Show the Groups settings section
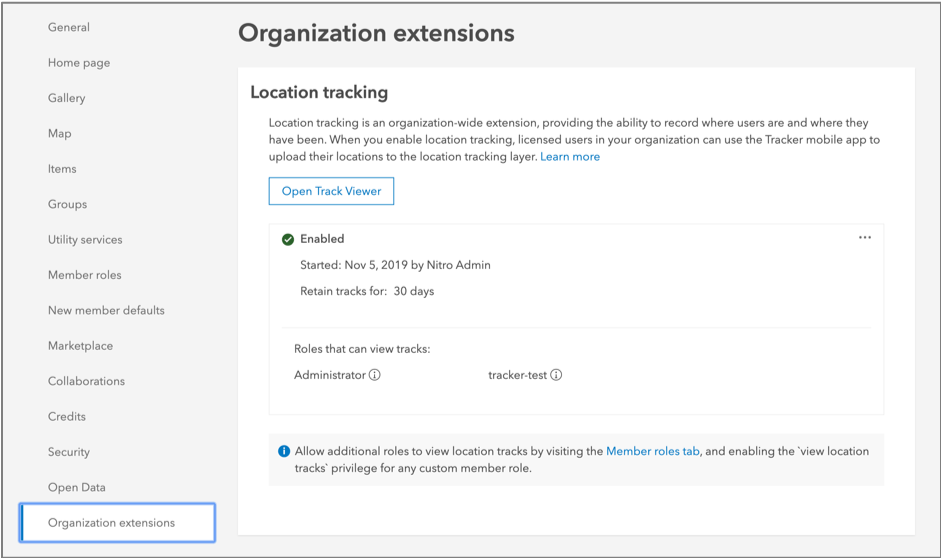Screen dimensions: 941x558 click(67, 205)
